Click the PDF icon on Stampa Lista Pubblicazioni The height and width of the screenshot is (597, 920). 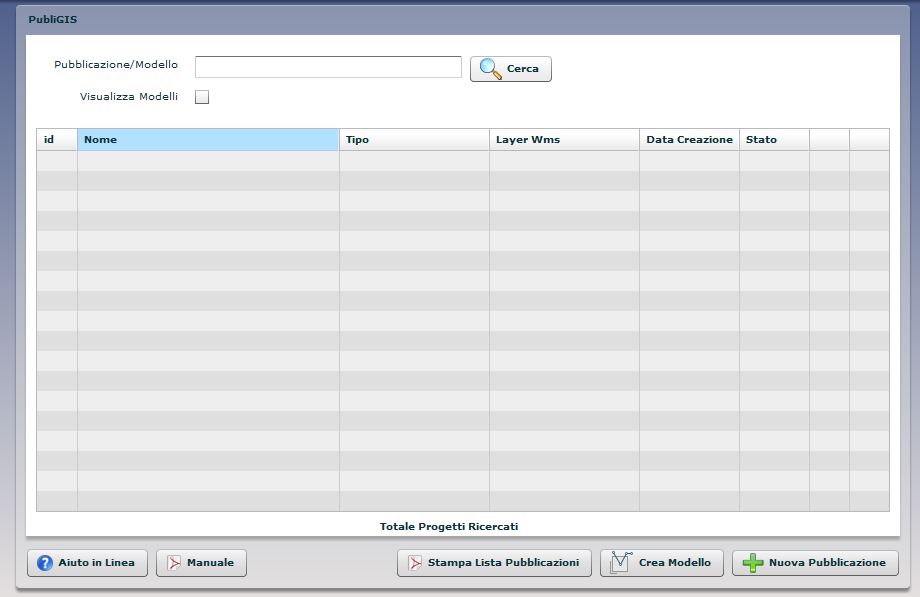tap(415, 563)
